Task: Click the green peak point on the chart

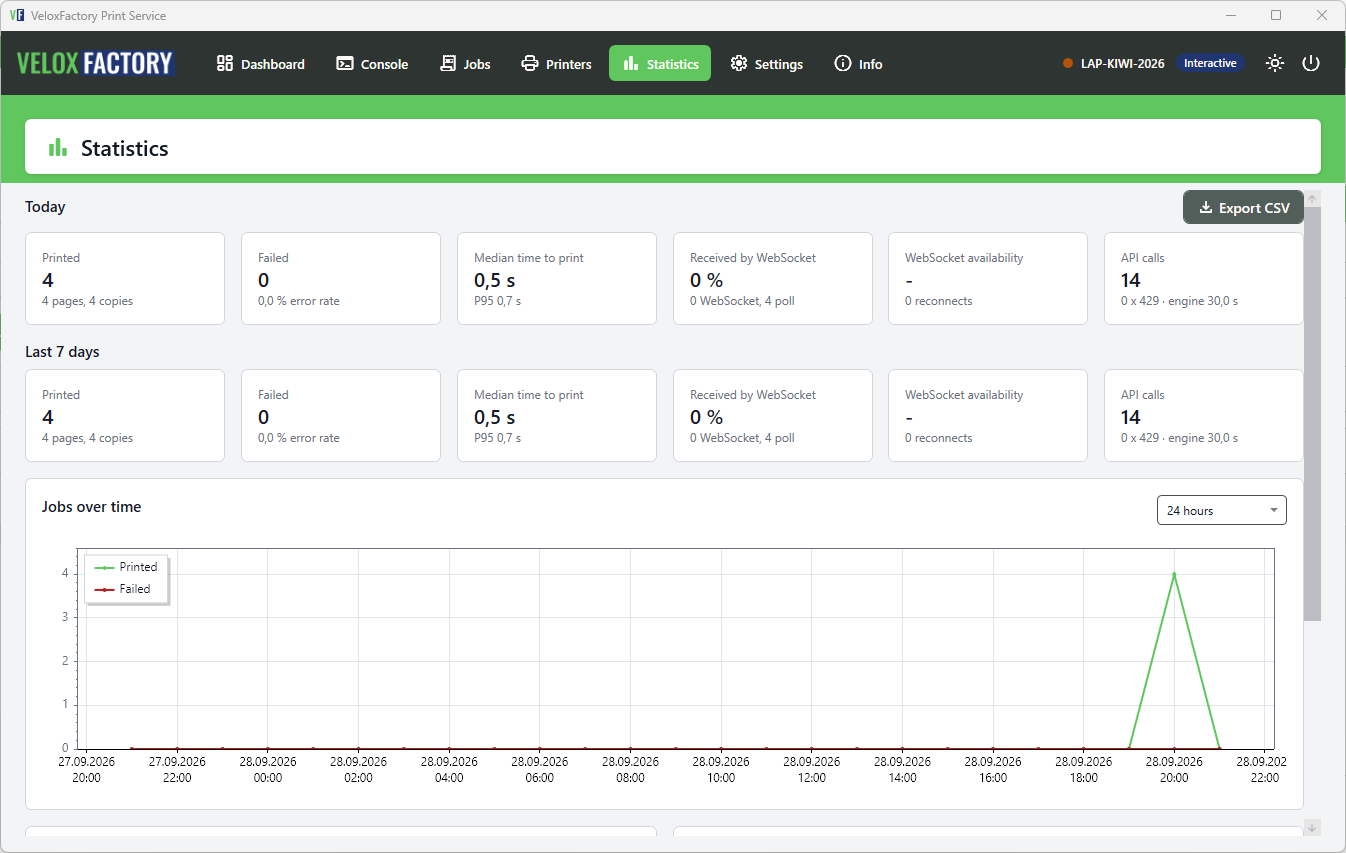Action: pyautogui.click(x=1174, y=574)
